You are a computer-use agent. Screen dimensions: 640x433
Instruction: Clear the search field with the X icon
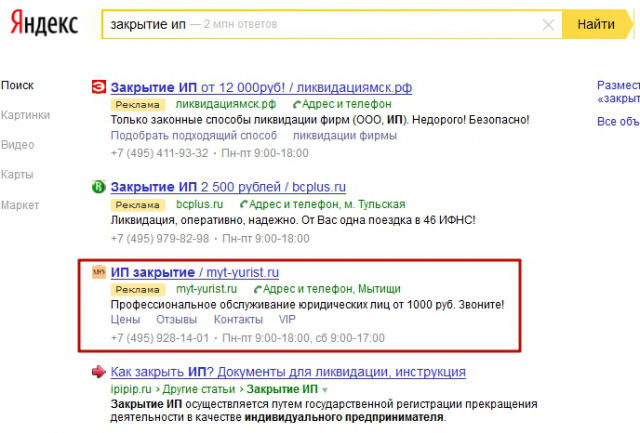coord(548,25)
